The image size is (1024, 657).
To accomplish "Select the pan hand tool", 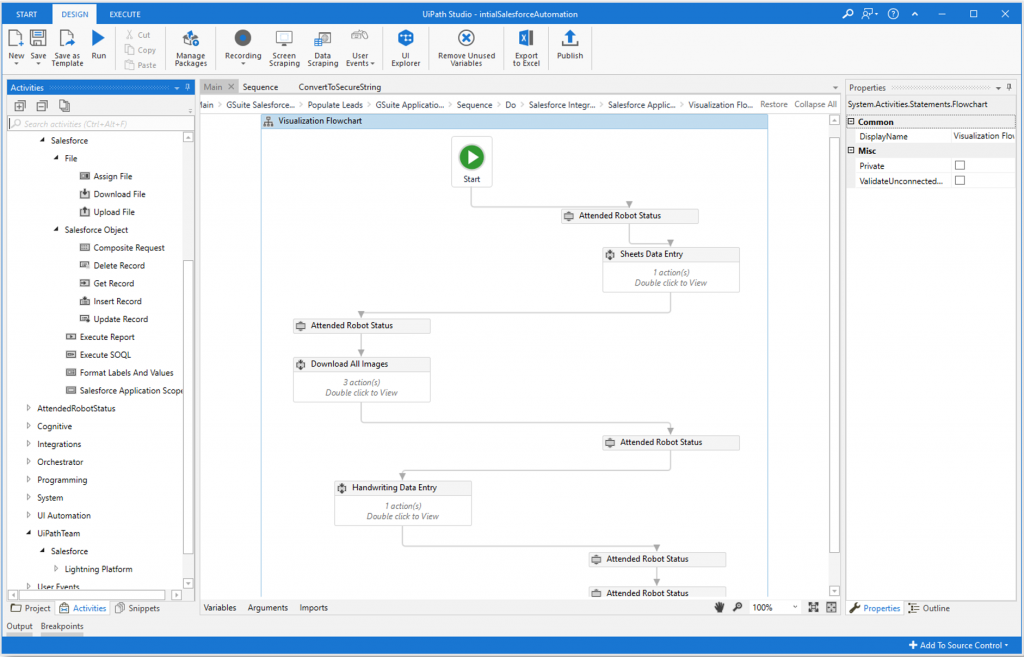I will tap(719, 607).
